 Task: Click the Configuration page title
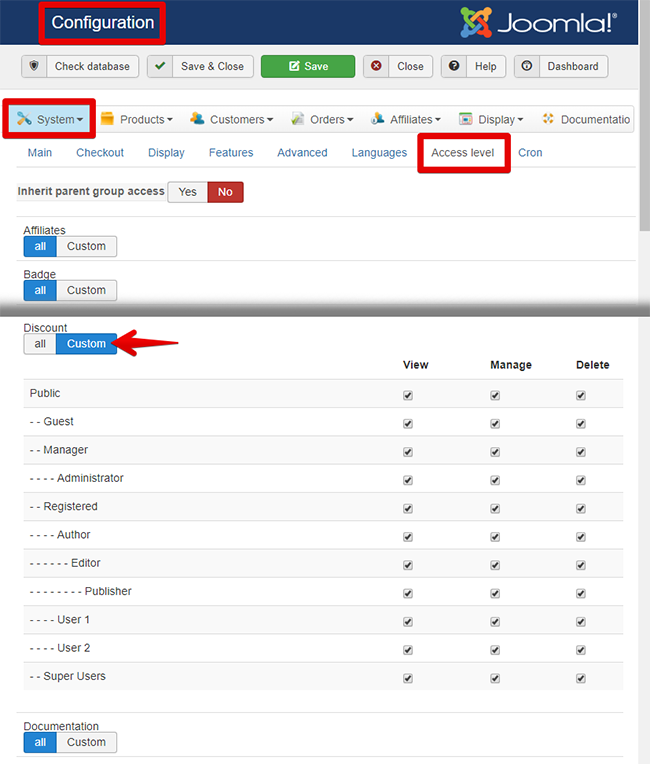(x=103, y=22)
